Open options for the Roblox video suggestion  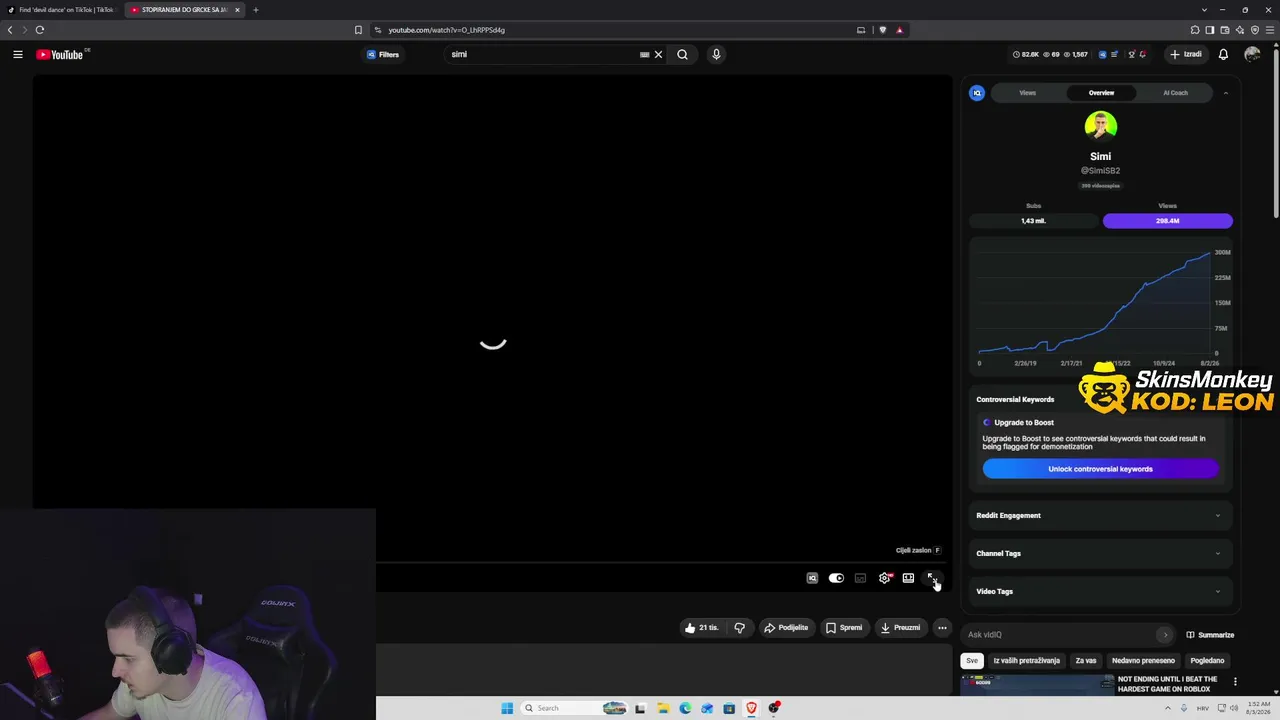[x=1235, y=682]
